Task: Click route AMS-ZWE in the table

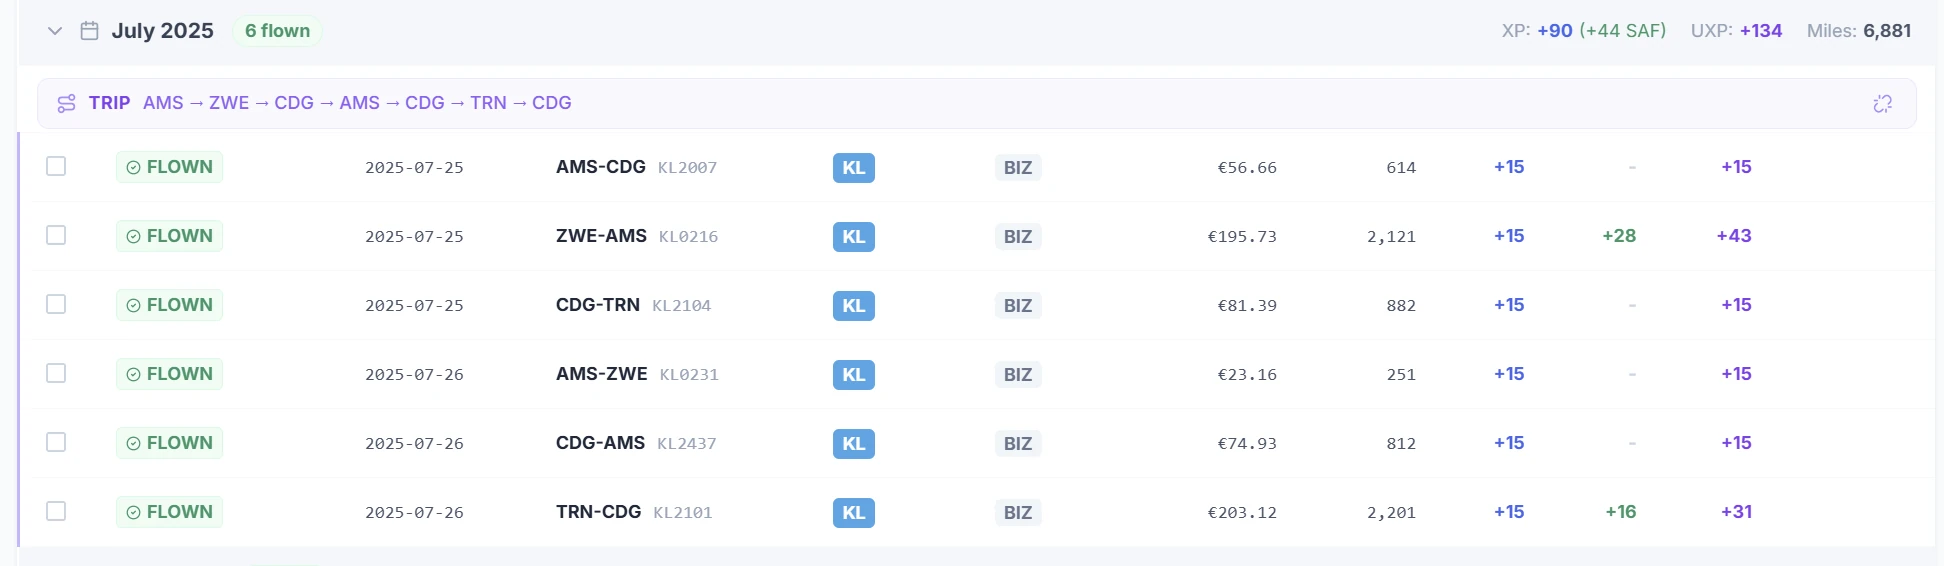Action: click(602, 374)
